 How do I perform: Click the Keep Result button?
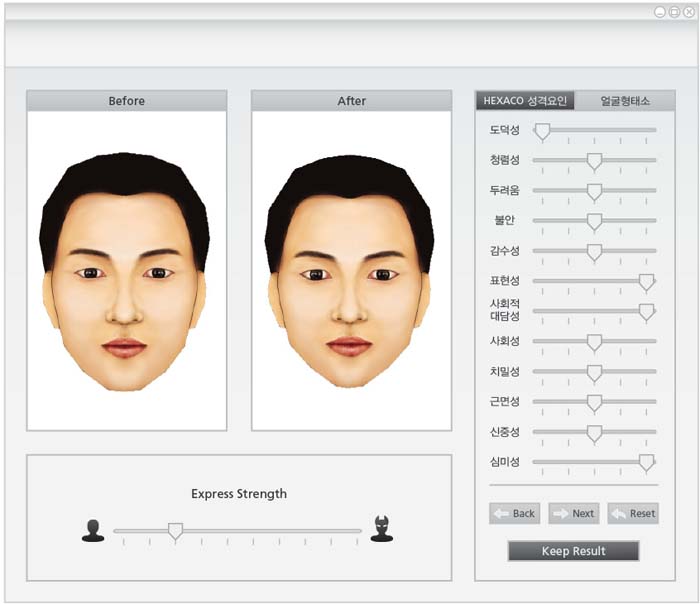(x=574, y=551)
